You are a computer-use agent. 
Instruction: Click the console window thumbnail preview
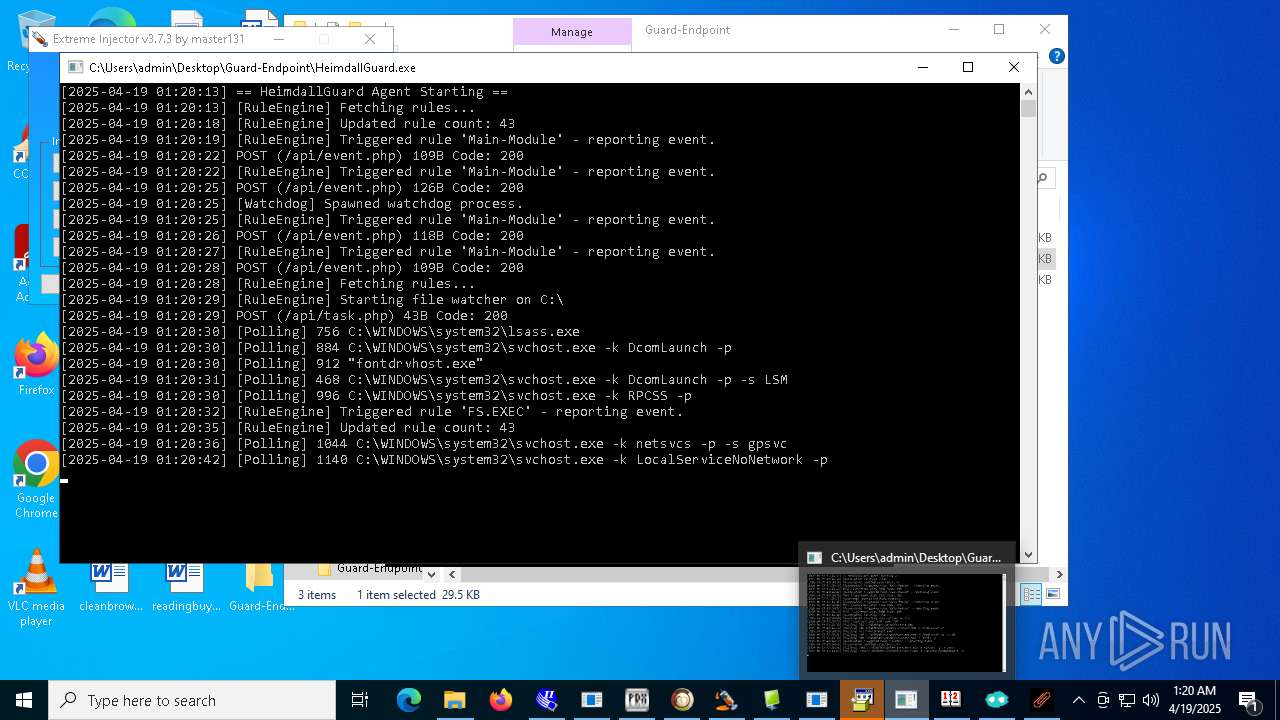pyautogui.click(x=905, y=621)
